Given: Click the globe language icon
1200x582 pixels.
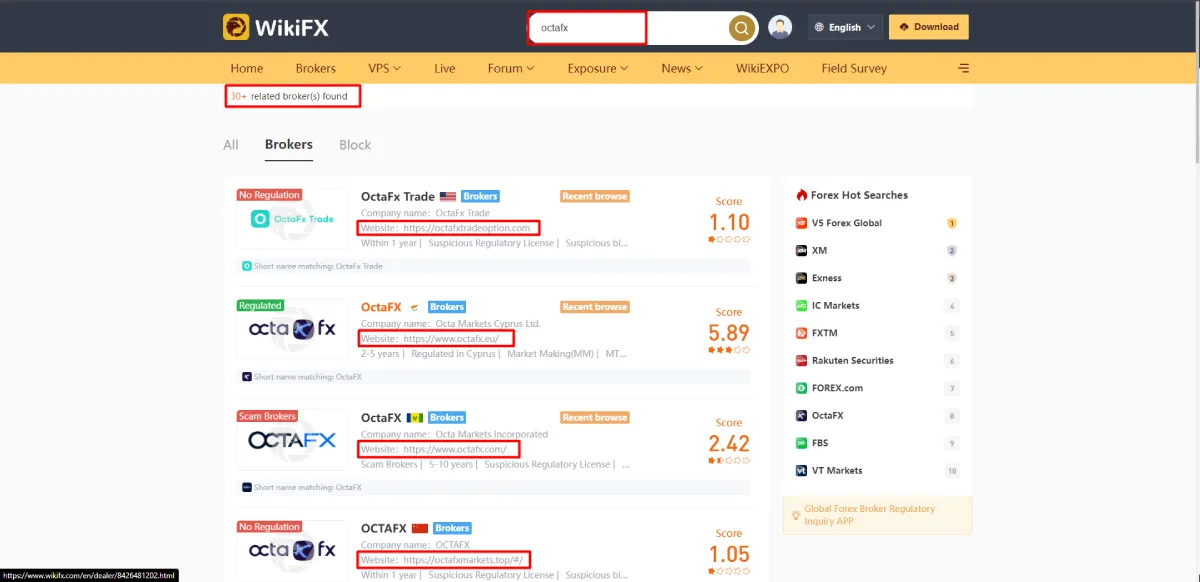Looking at the screenshot, I should 820,27.
